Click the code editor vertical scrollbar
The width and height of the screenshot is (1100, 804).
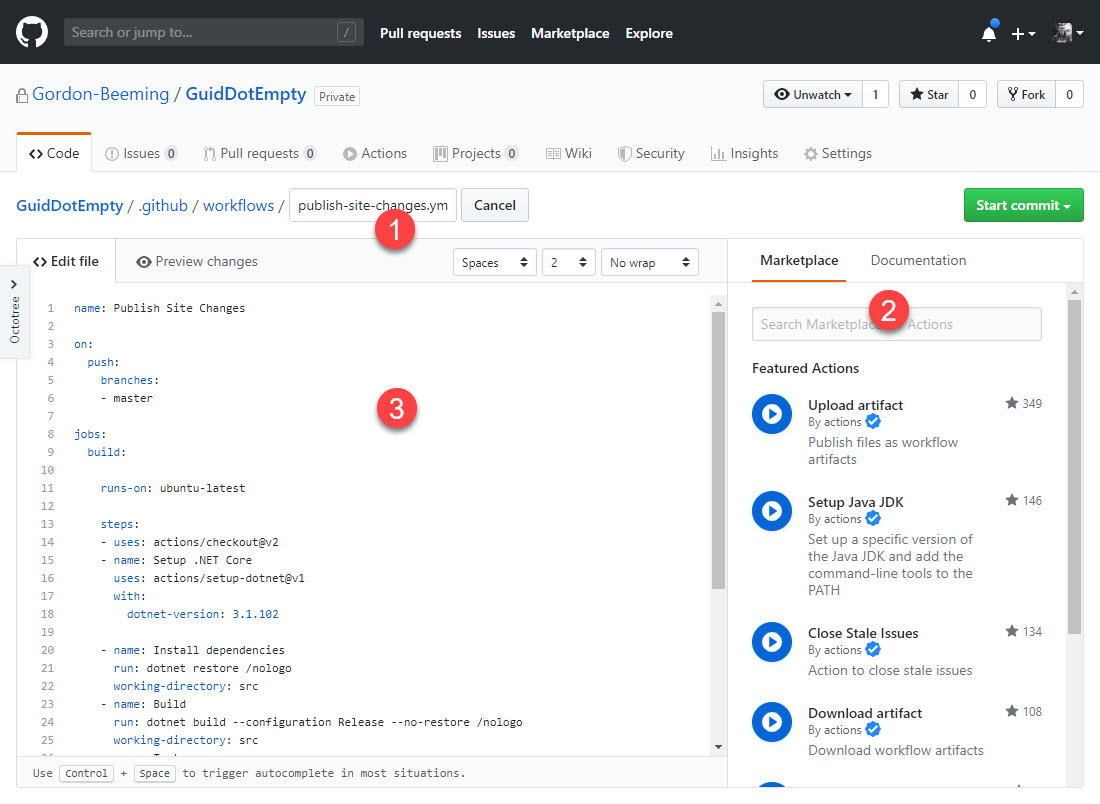click(x=718, y=449)
